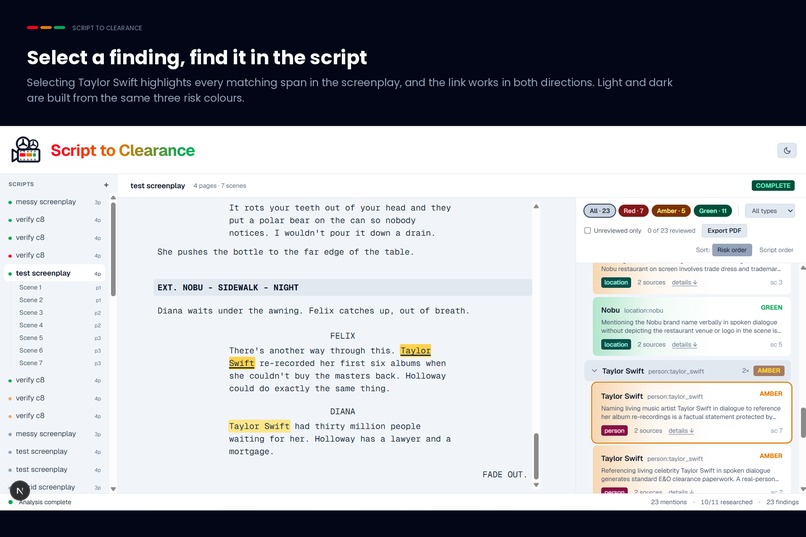This screenshot has height=537, width=806.
Task: Click underlined Taylor in FELIX's dialogue
Action: tap(415, 350)
